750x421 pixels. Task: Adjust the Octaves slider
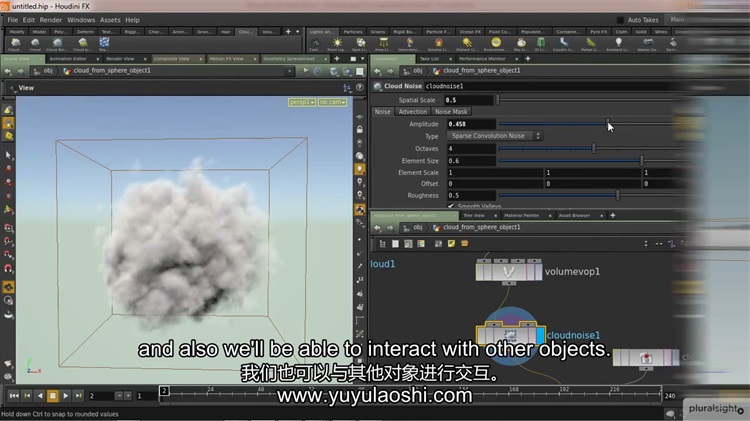594,148
